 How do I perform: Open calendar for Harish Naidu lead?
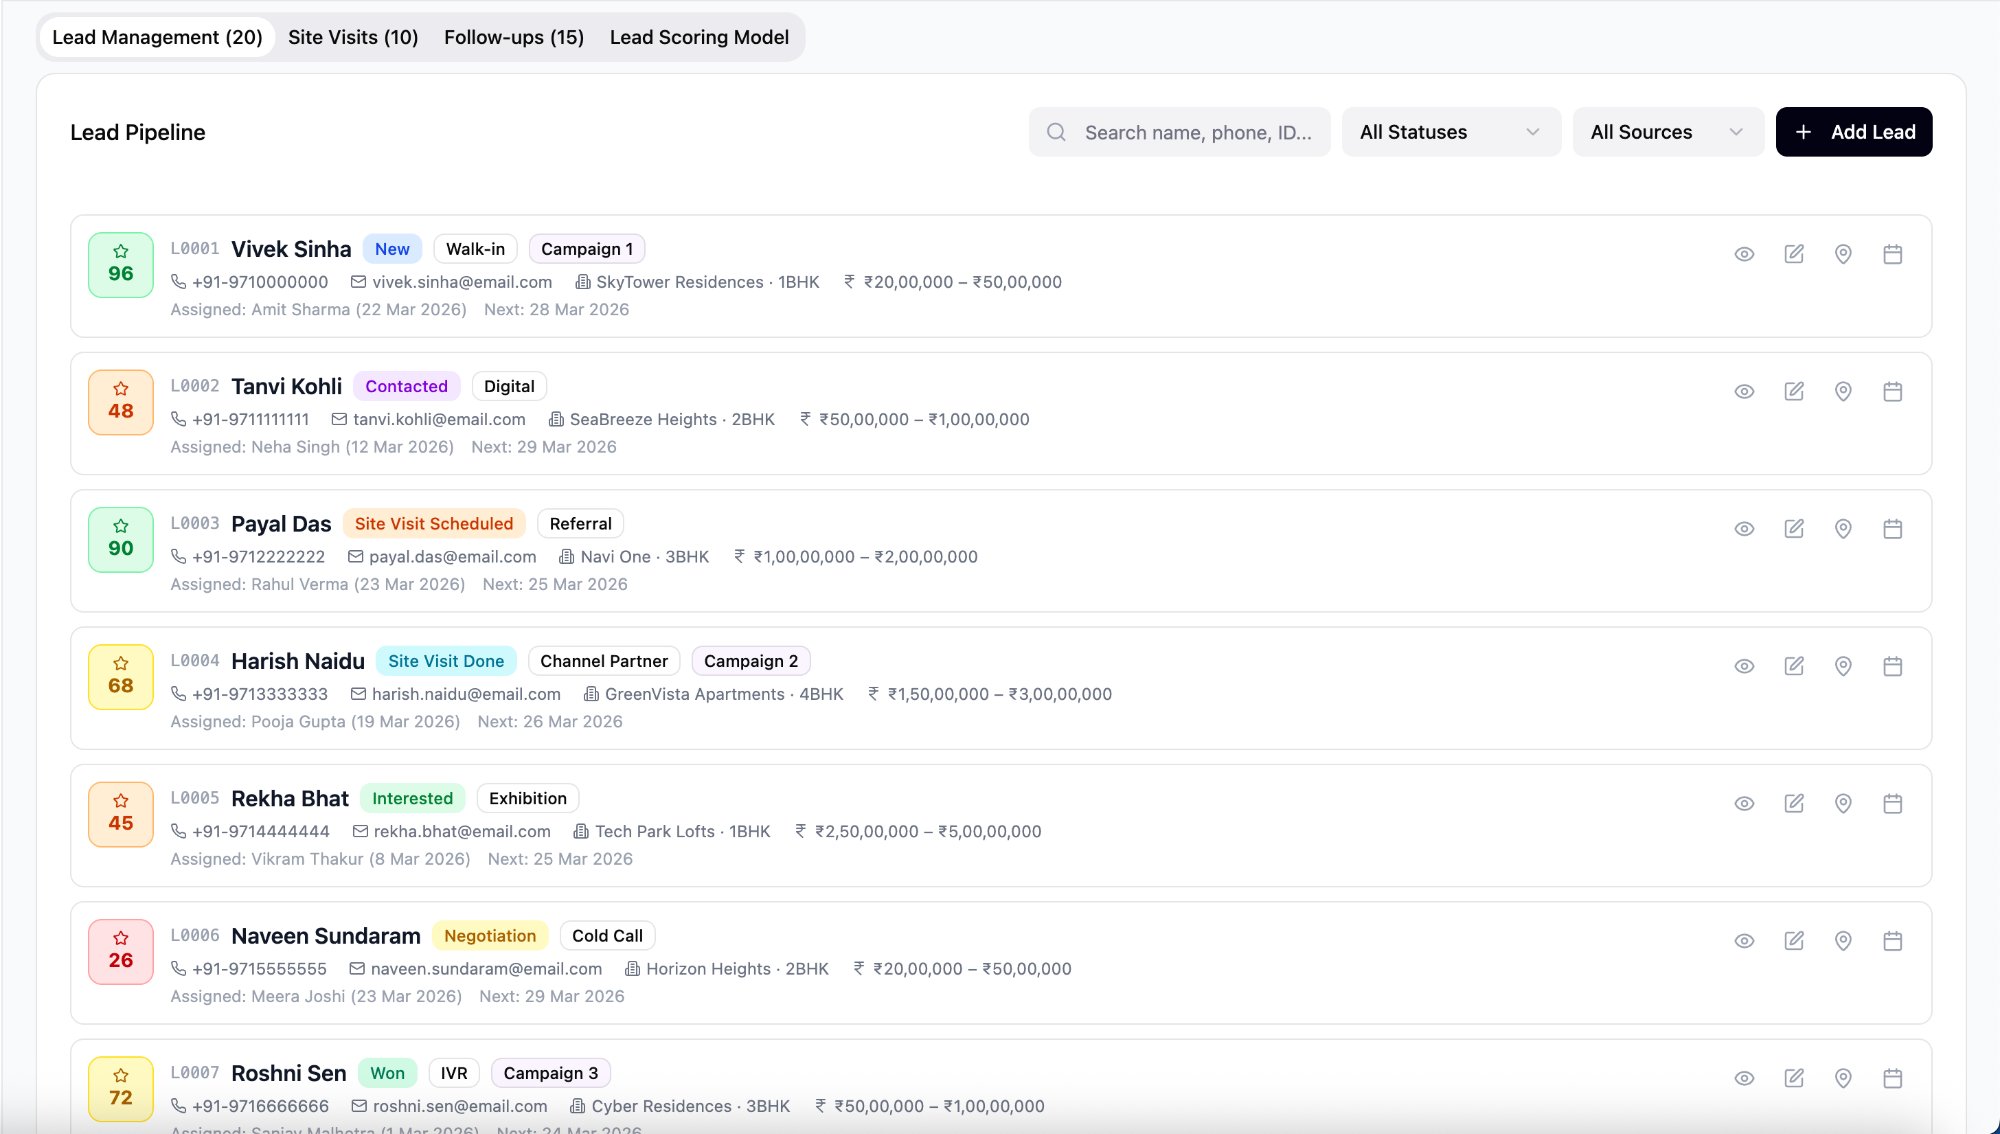pos(1892,666)
